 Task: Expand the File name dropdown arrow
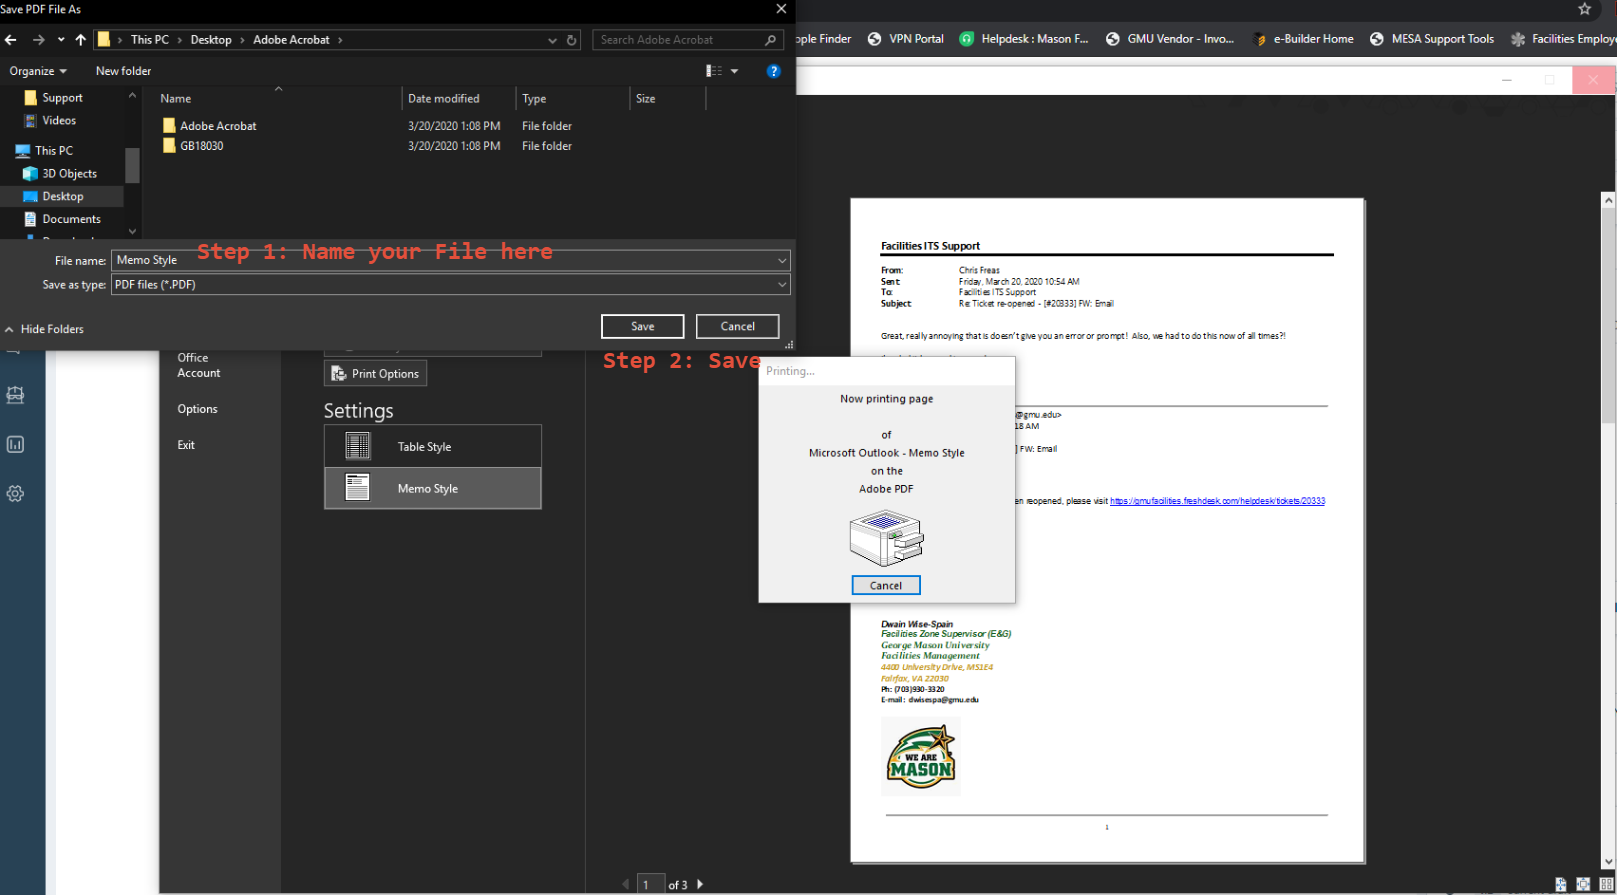coord(782,260)
